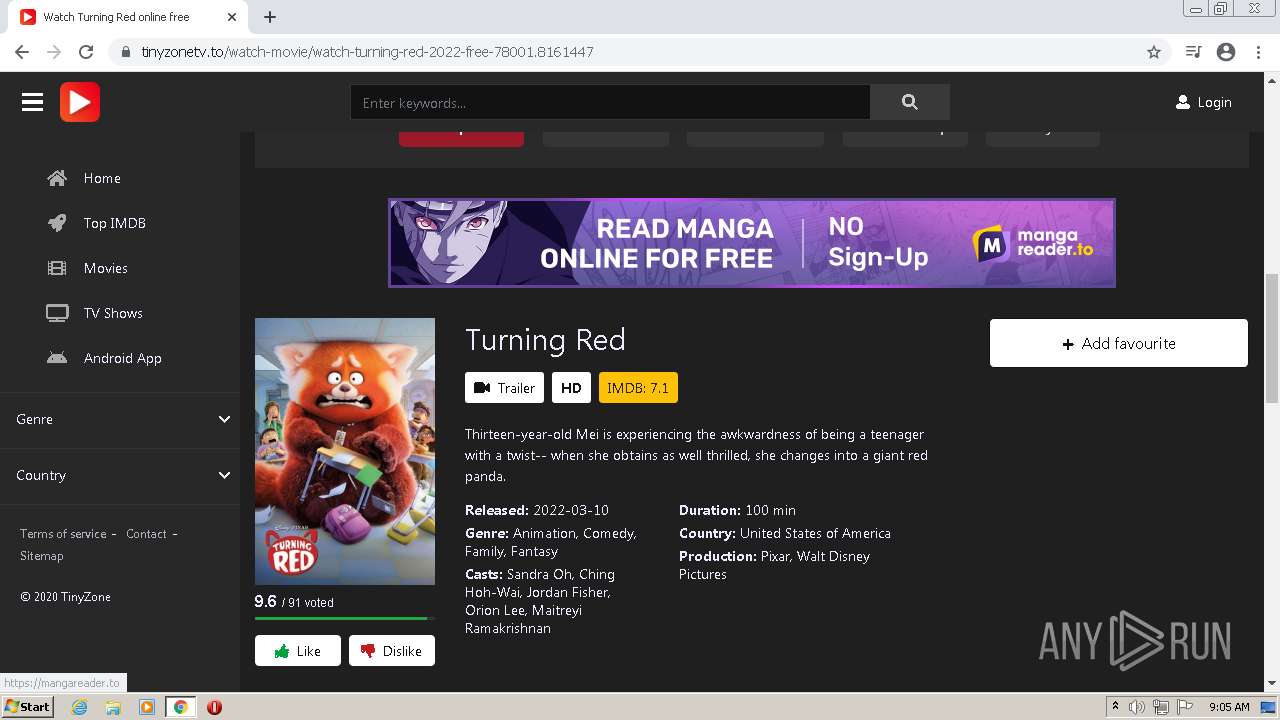Click the Like thumbs-up button
Screen dimensions: 1280x720
coord(298,651)
